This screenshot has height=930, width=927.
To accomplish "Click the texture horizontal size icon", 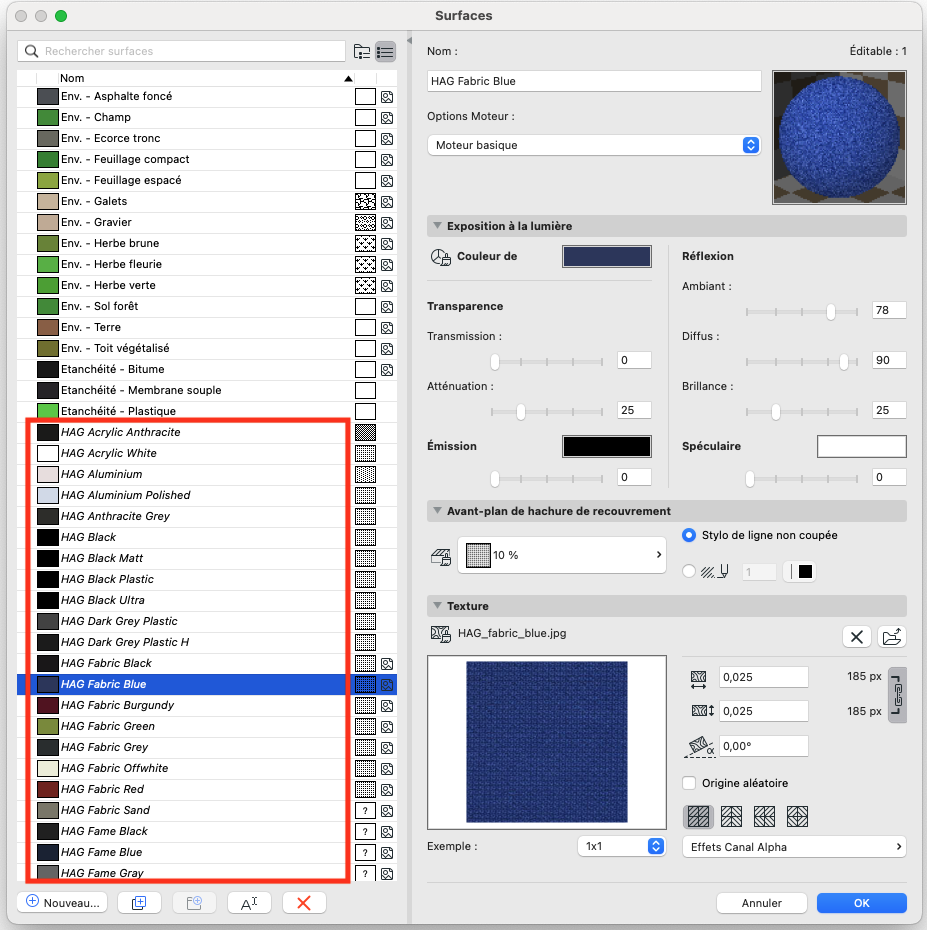I will pos(699,678).
